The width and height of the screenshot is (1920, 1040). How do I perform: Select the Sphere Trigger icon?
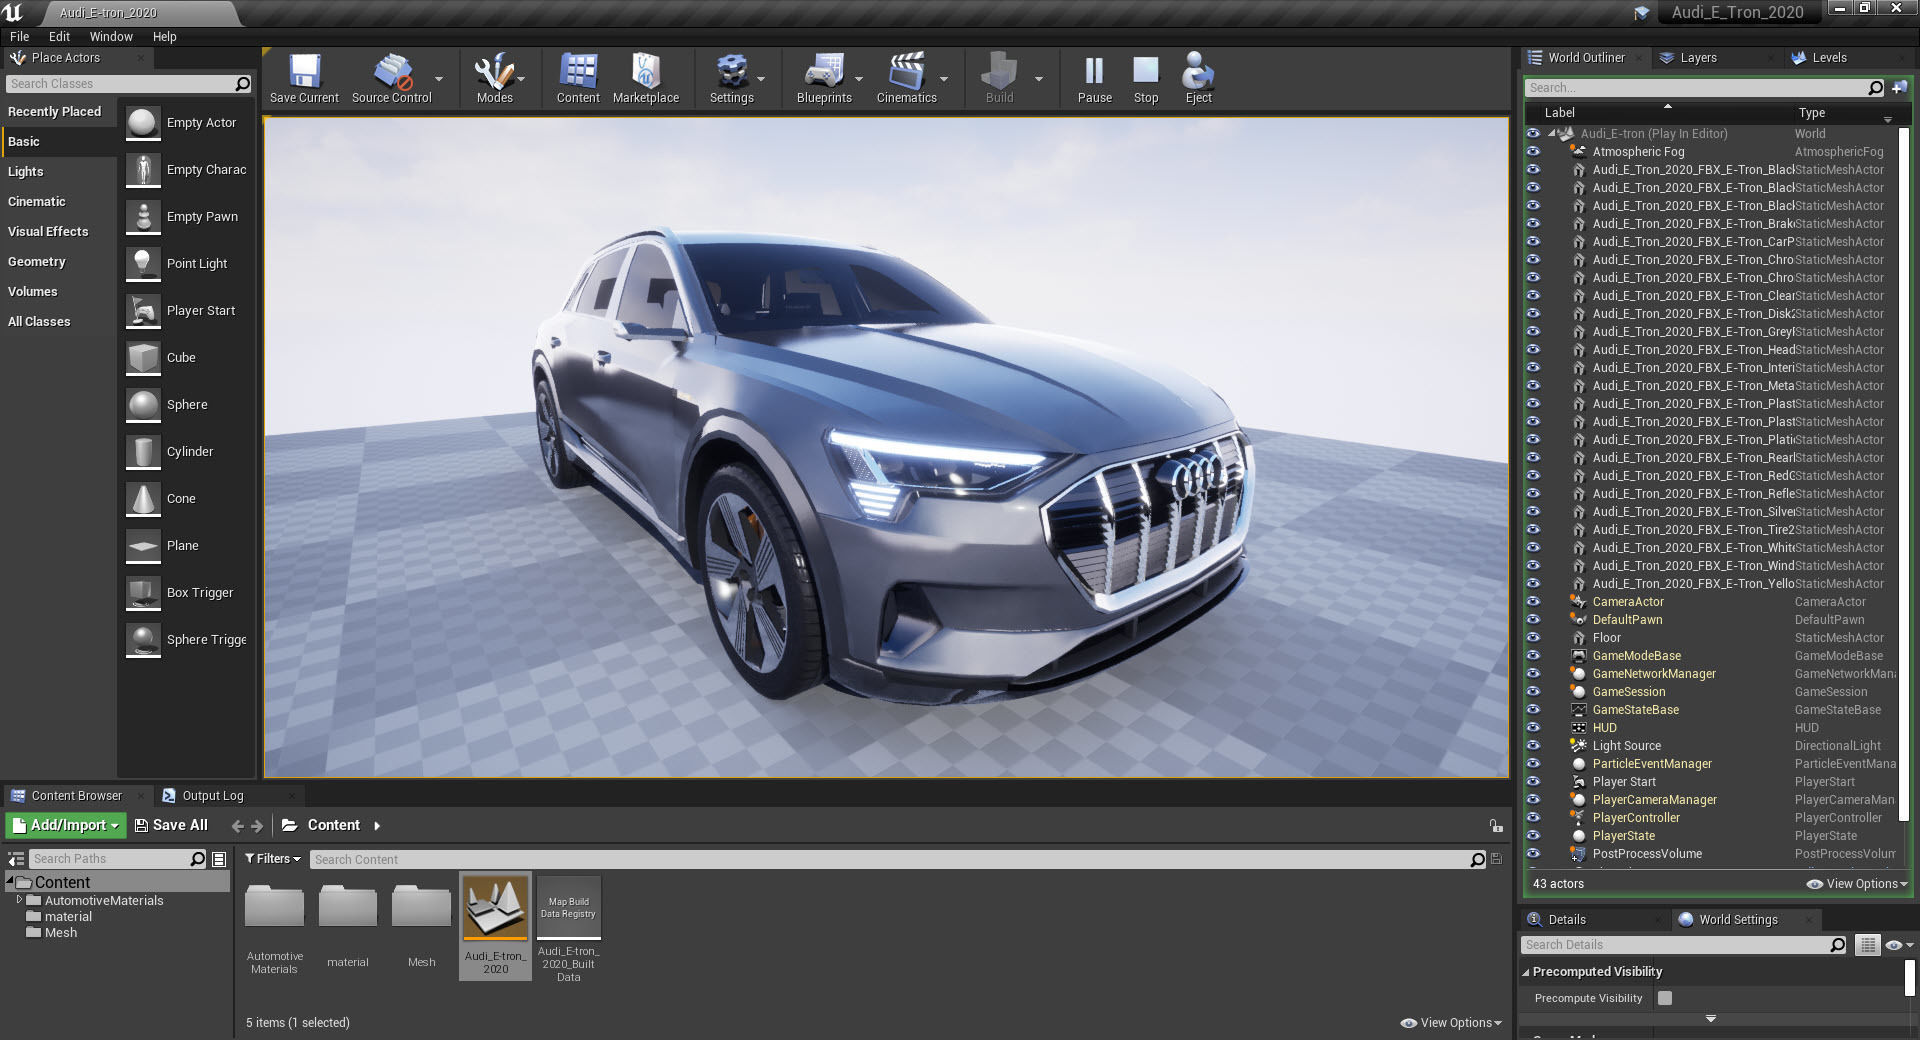143,640
